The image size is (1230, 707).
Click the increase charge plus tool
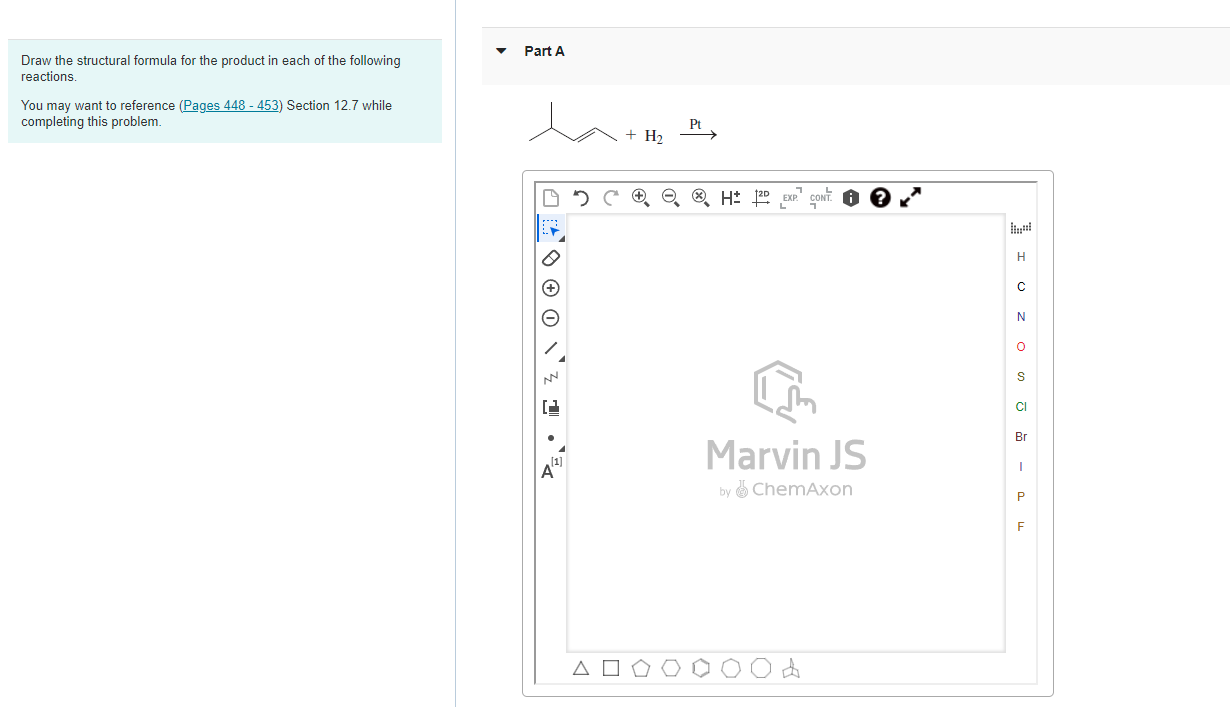(550, 288)
